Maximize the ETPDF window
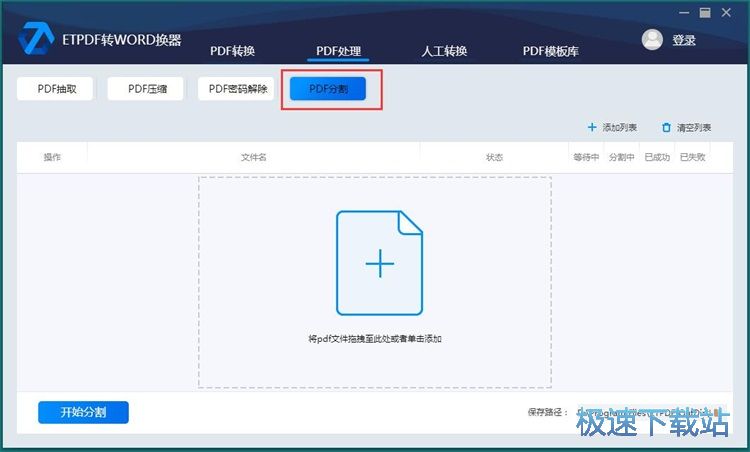750x452 pixels. click(x=705, y=13)
